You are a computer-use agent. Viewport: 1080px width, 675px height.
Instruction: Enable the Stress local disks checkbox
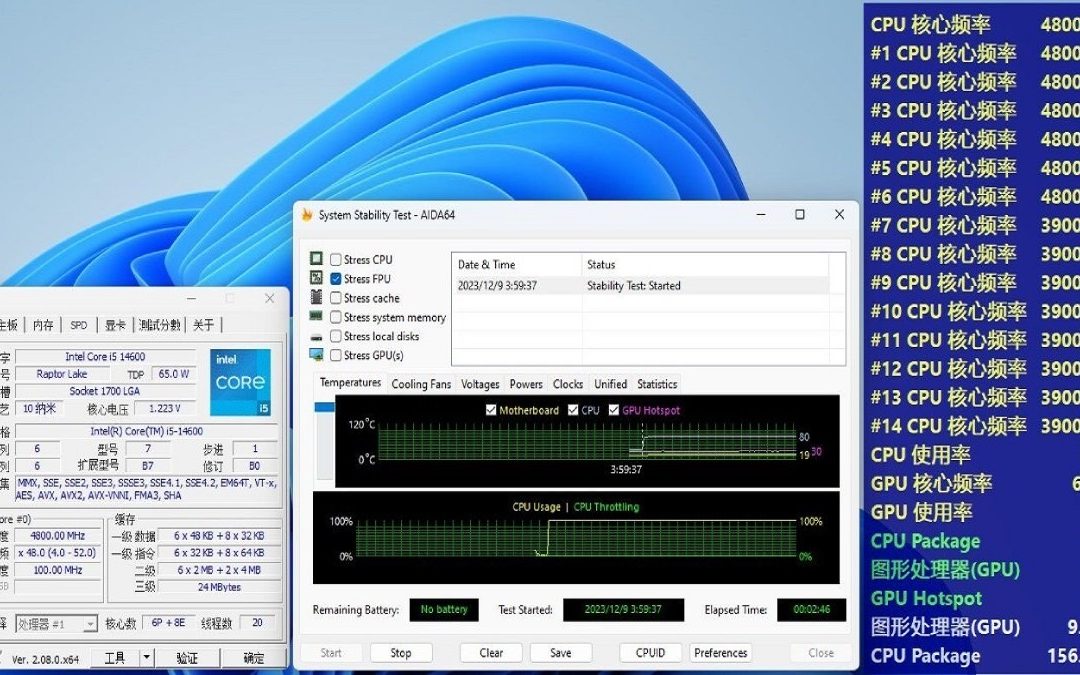click(336, 336)
